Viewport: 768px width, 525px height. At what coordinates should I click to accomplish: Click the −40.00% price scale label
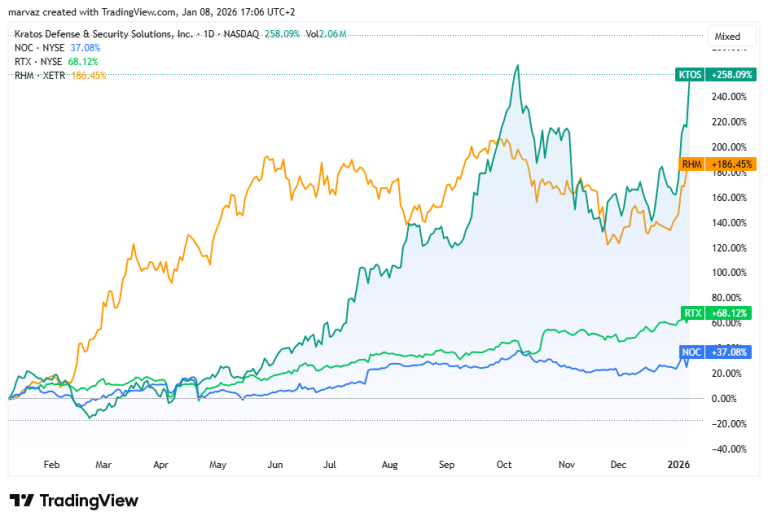click(x=729, y=449)
